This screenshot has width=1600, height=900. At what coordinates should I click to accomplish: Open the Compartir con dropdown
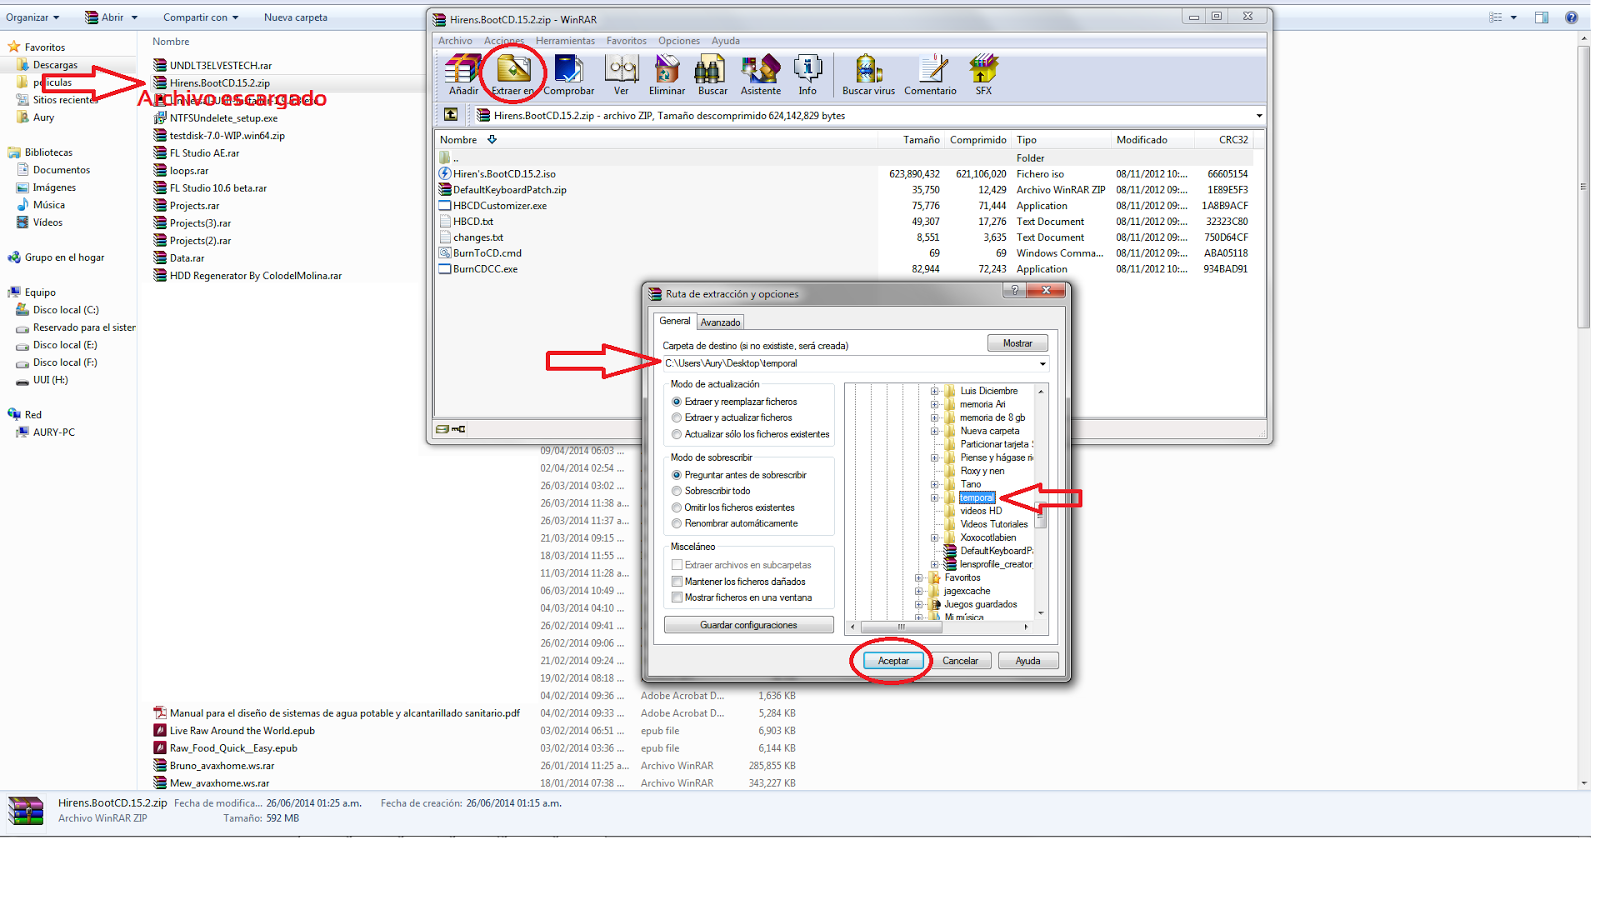(201, 17)
